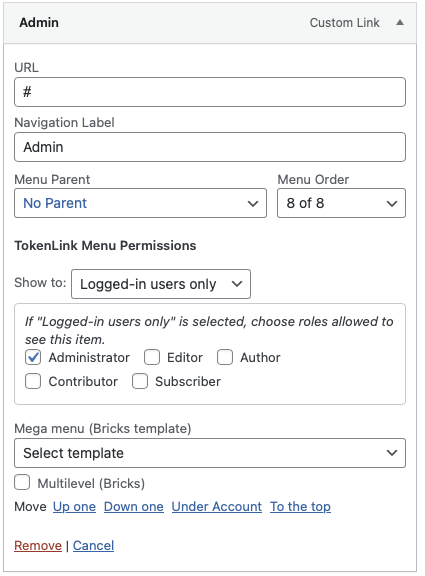The width and height of the screenshot is (425, 576).
Task: Open the Show to dropdown
Action: click(161, 284)
